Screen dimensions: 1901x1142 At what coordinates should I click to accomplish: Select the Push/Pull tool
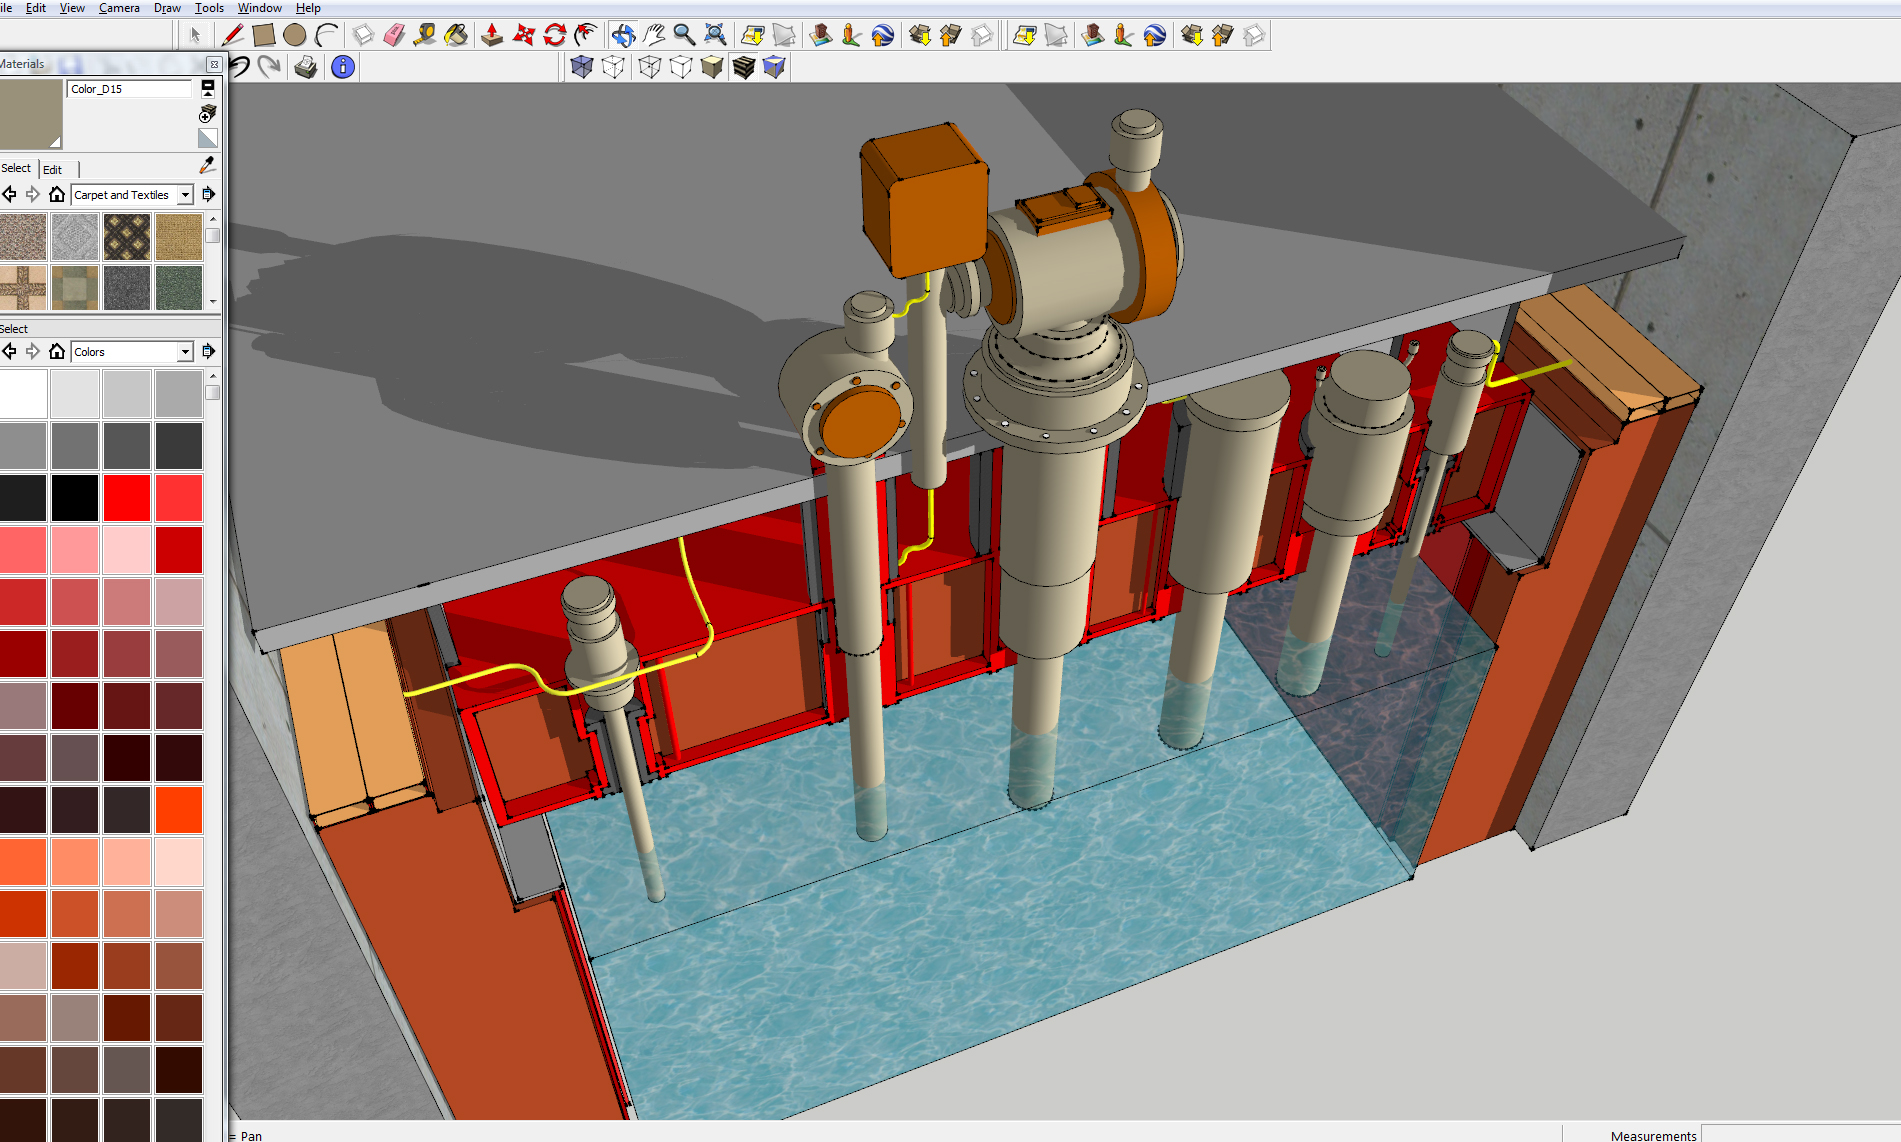coord(492,36)
